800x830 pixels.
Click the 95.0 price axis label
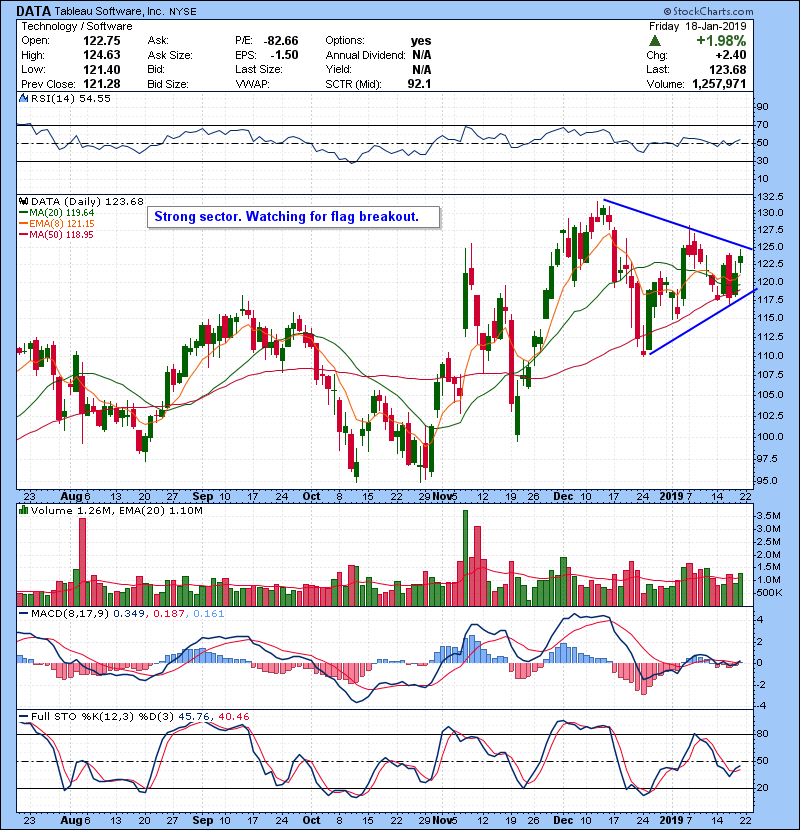(767, 481)
